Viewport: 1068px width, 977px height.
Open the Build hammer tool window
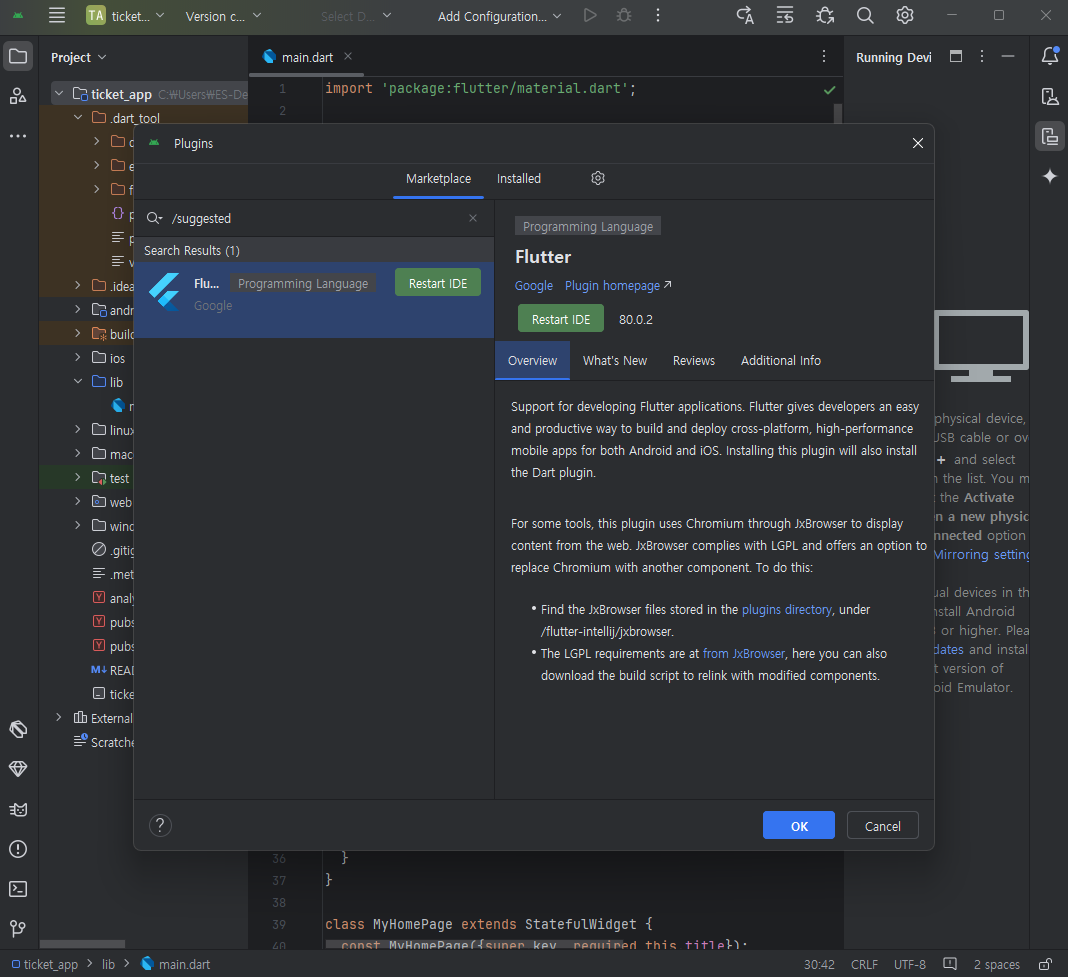(x=18, y=729)
